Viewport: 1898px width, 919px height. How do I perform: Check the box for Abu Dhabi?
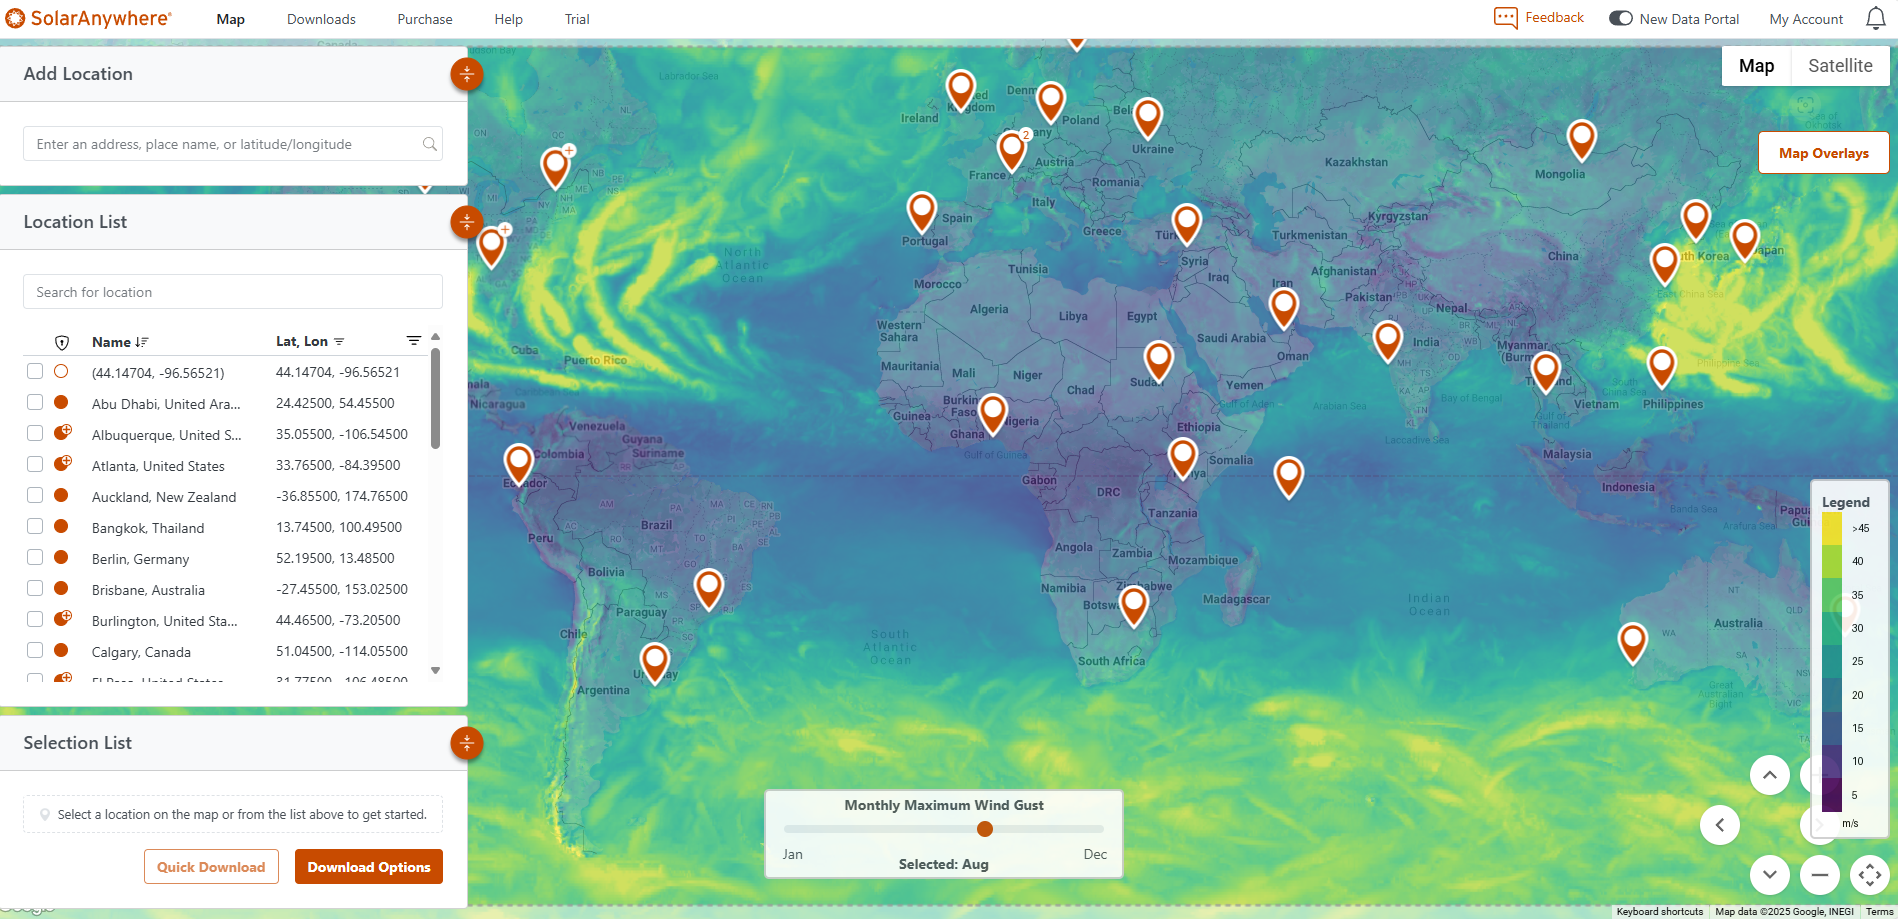tap(35, 403)
